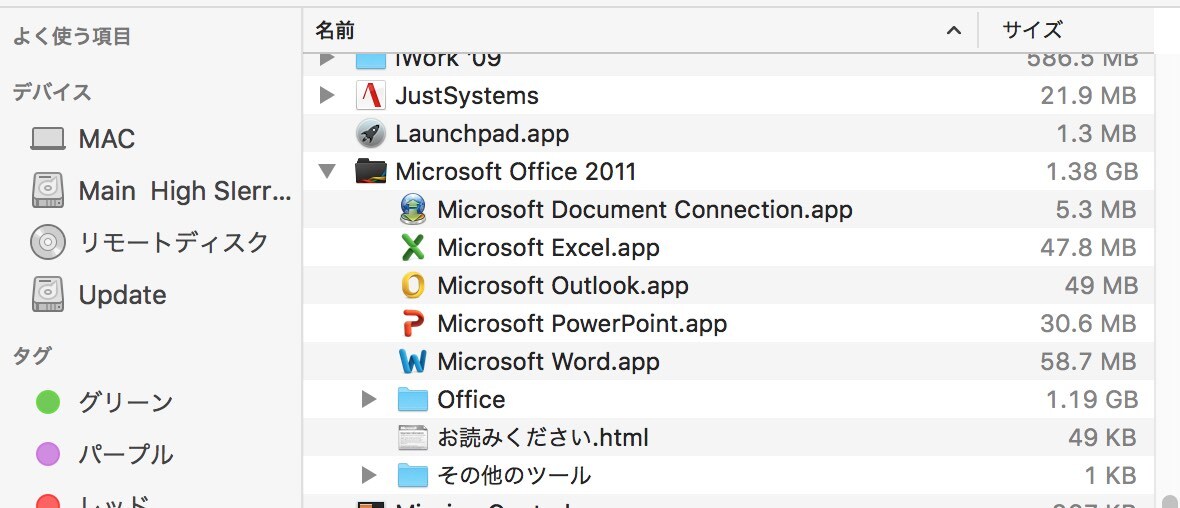Screen dimensions: 1180x508
Task: Click the デバイス sidebar heading
Action: tap(52, 93)
